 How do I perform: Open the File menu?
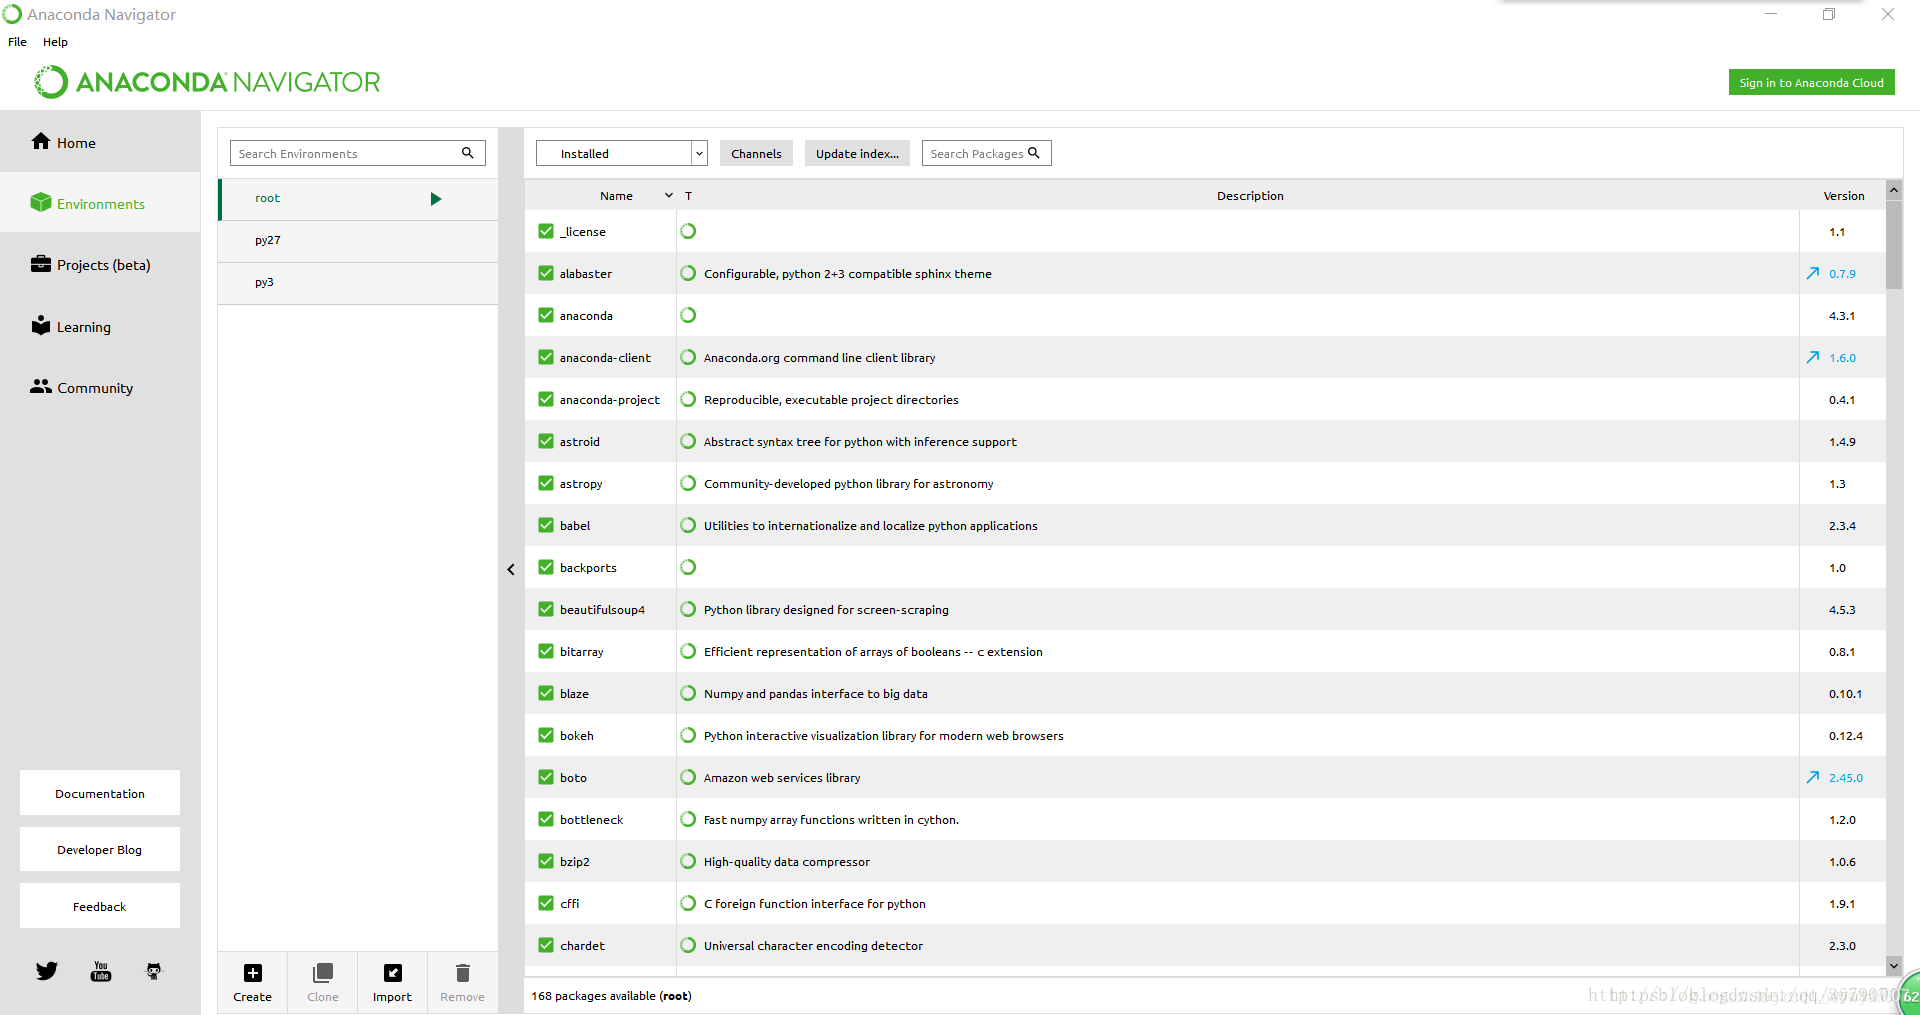pyautogui.click(x=17, y=42)
